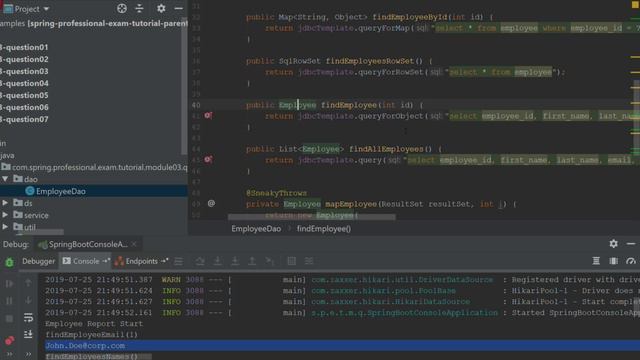Click the EmployeeDao breadcrumb
The height and width of the screenshot is (360, 640).
click(x=256, y=229)
